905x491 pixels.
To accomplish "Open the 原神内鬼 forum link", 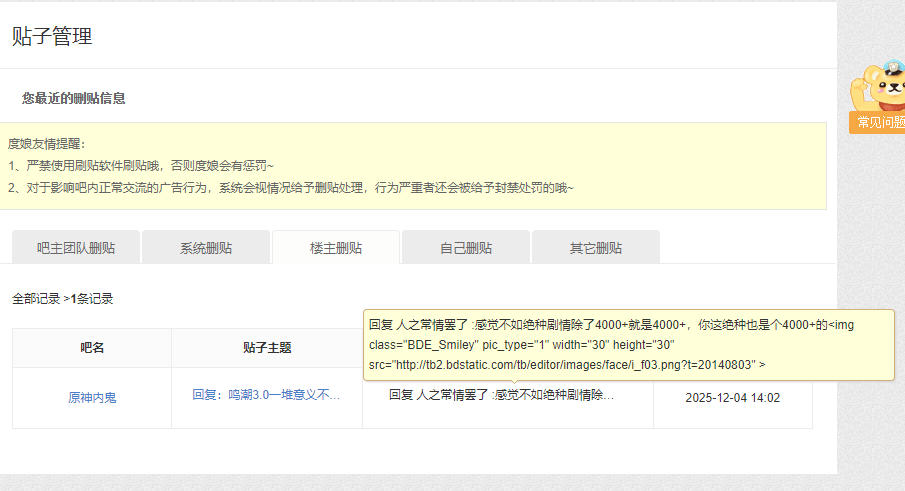I will point(92,398).
